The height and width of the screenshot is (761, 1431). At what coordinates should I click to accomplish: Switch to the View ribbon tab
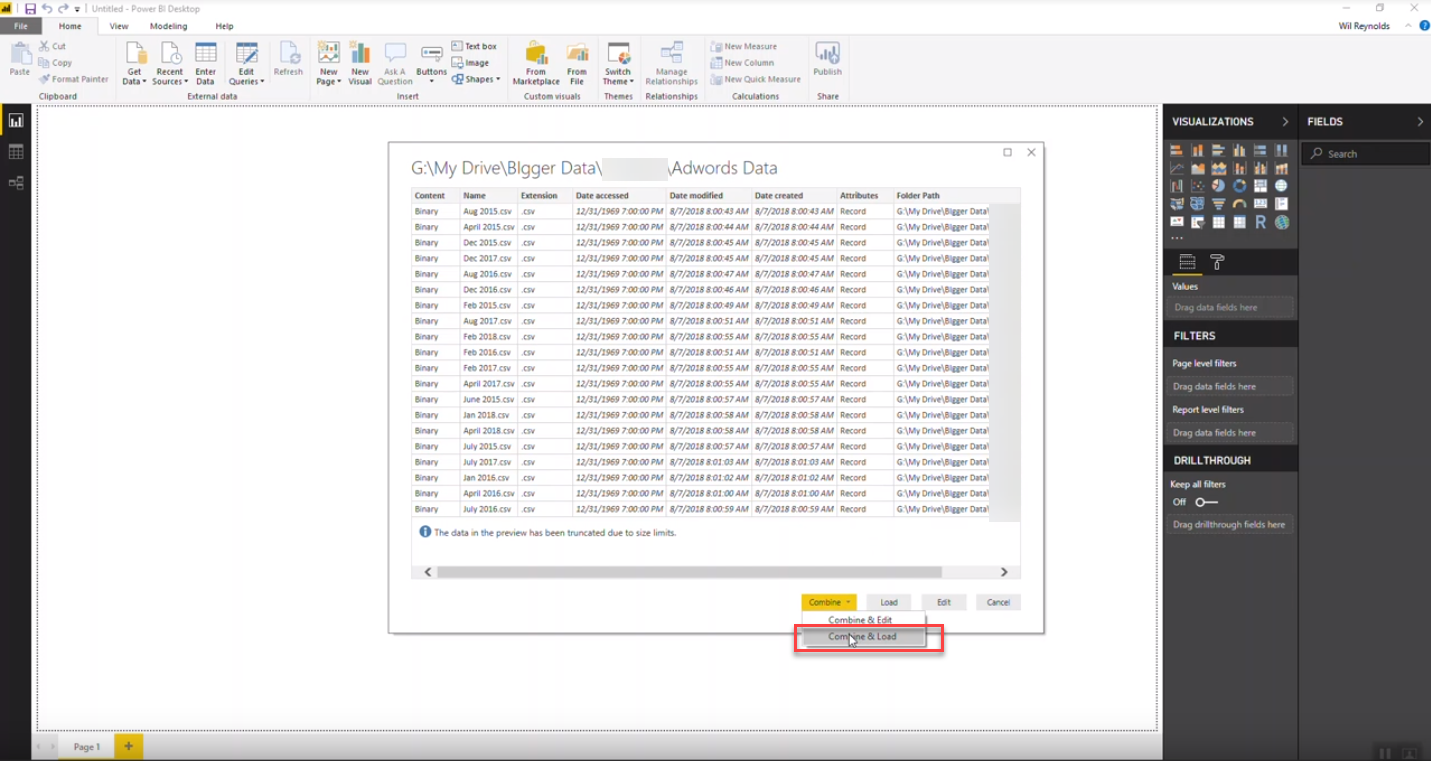coord(119,26)
